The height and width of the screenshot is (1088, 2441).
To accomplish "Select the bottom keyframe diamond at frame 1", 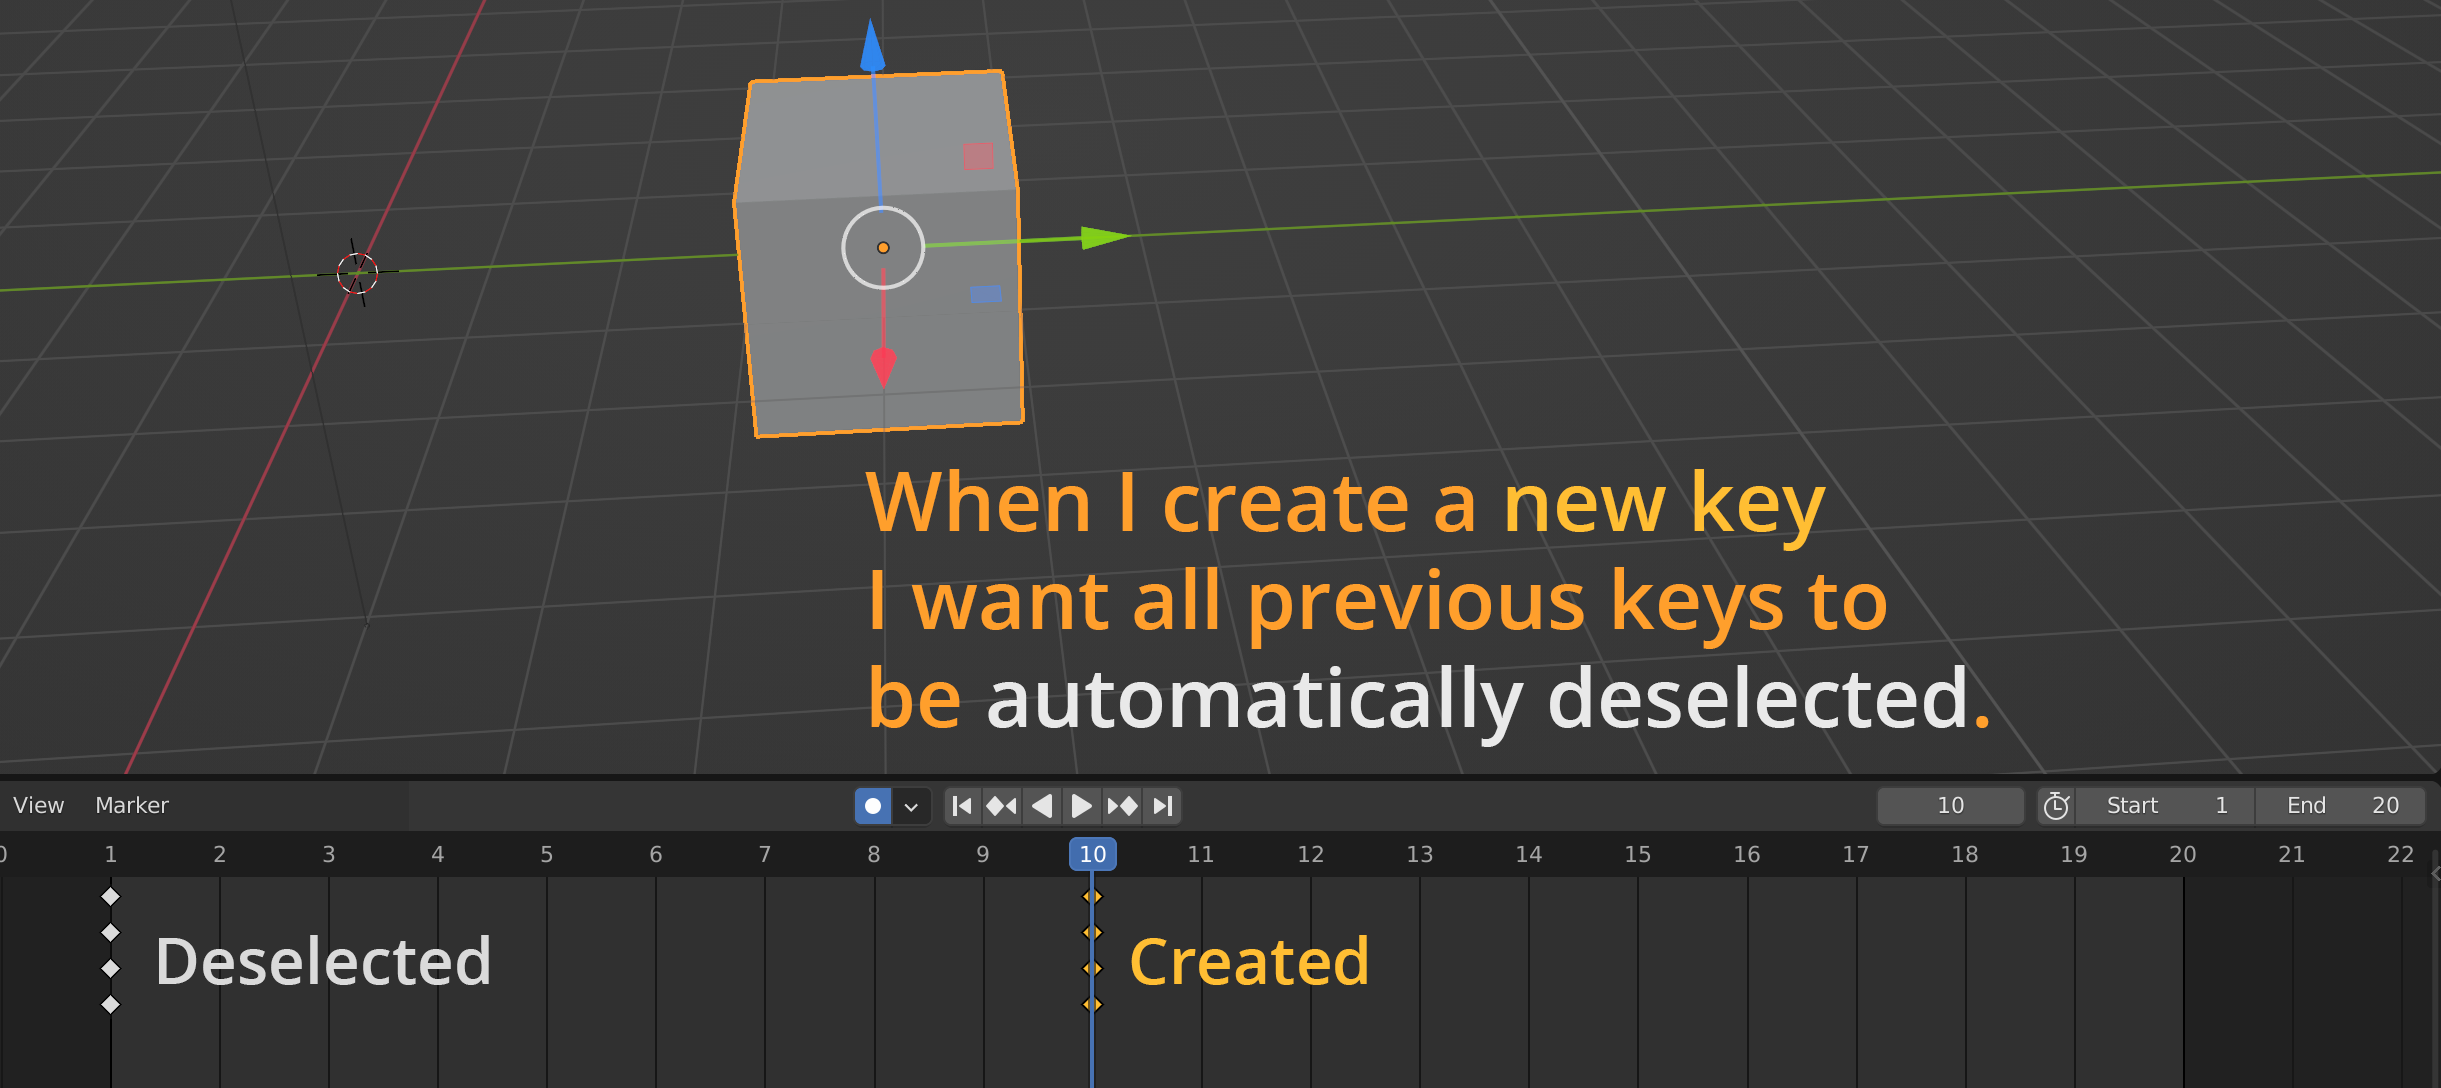I will 111,1004.
